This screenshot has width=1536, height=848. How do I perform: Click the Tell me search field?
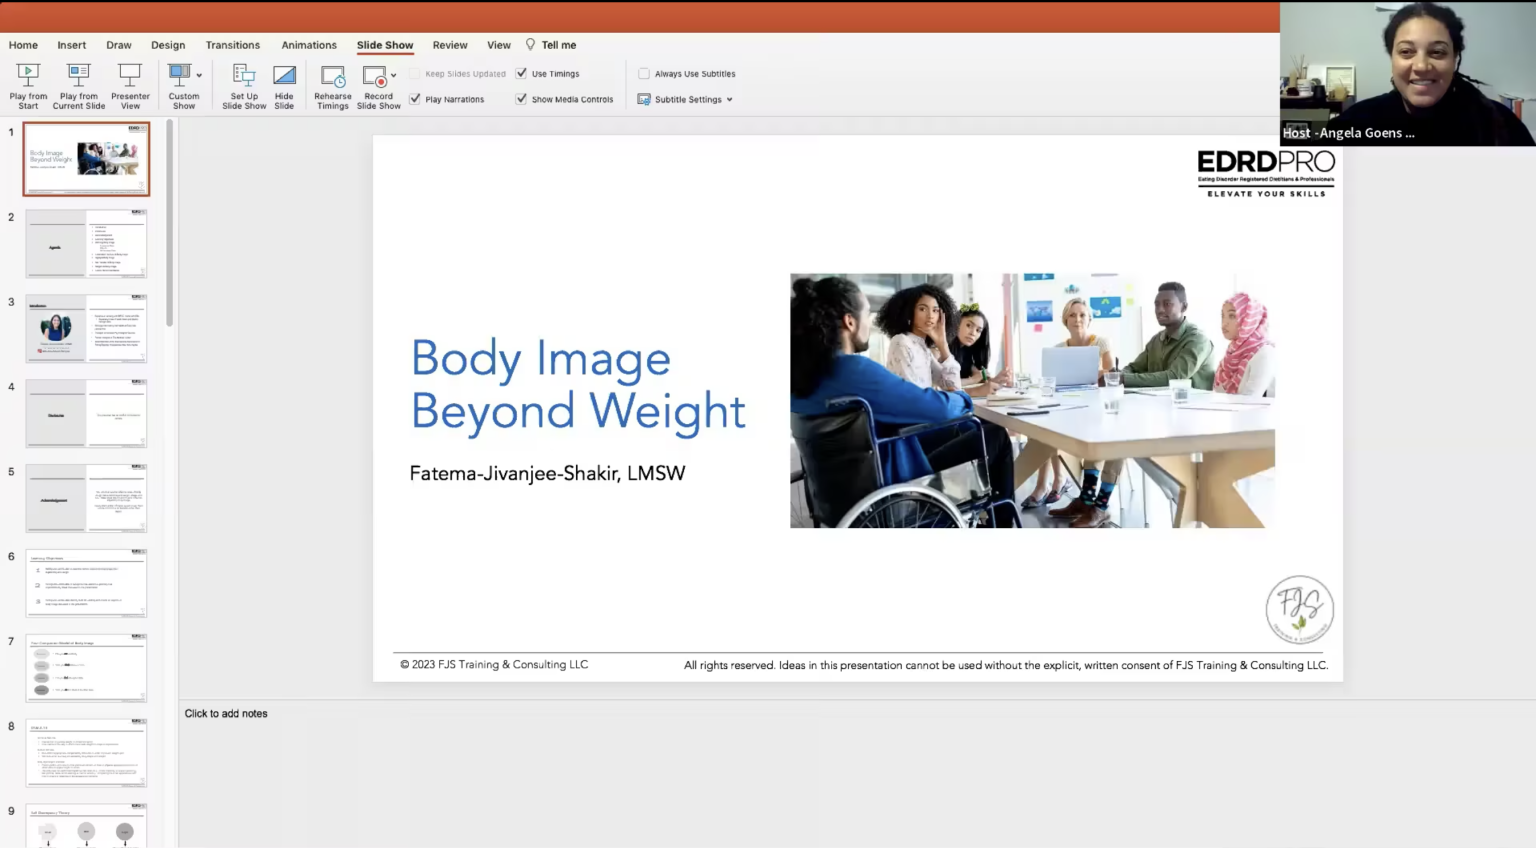tap(551, 45)
